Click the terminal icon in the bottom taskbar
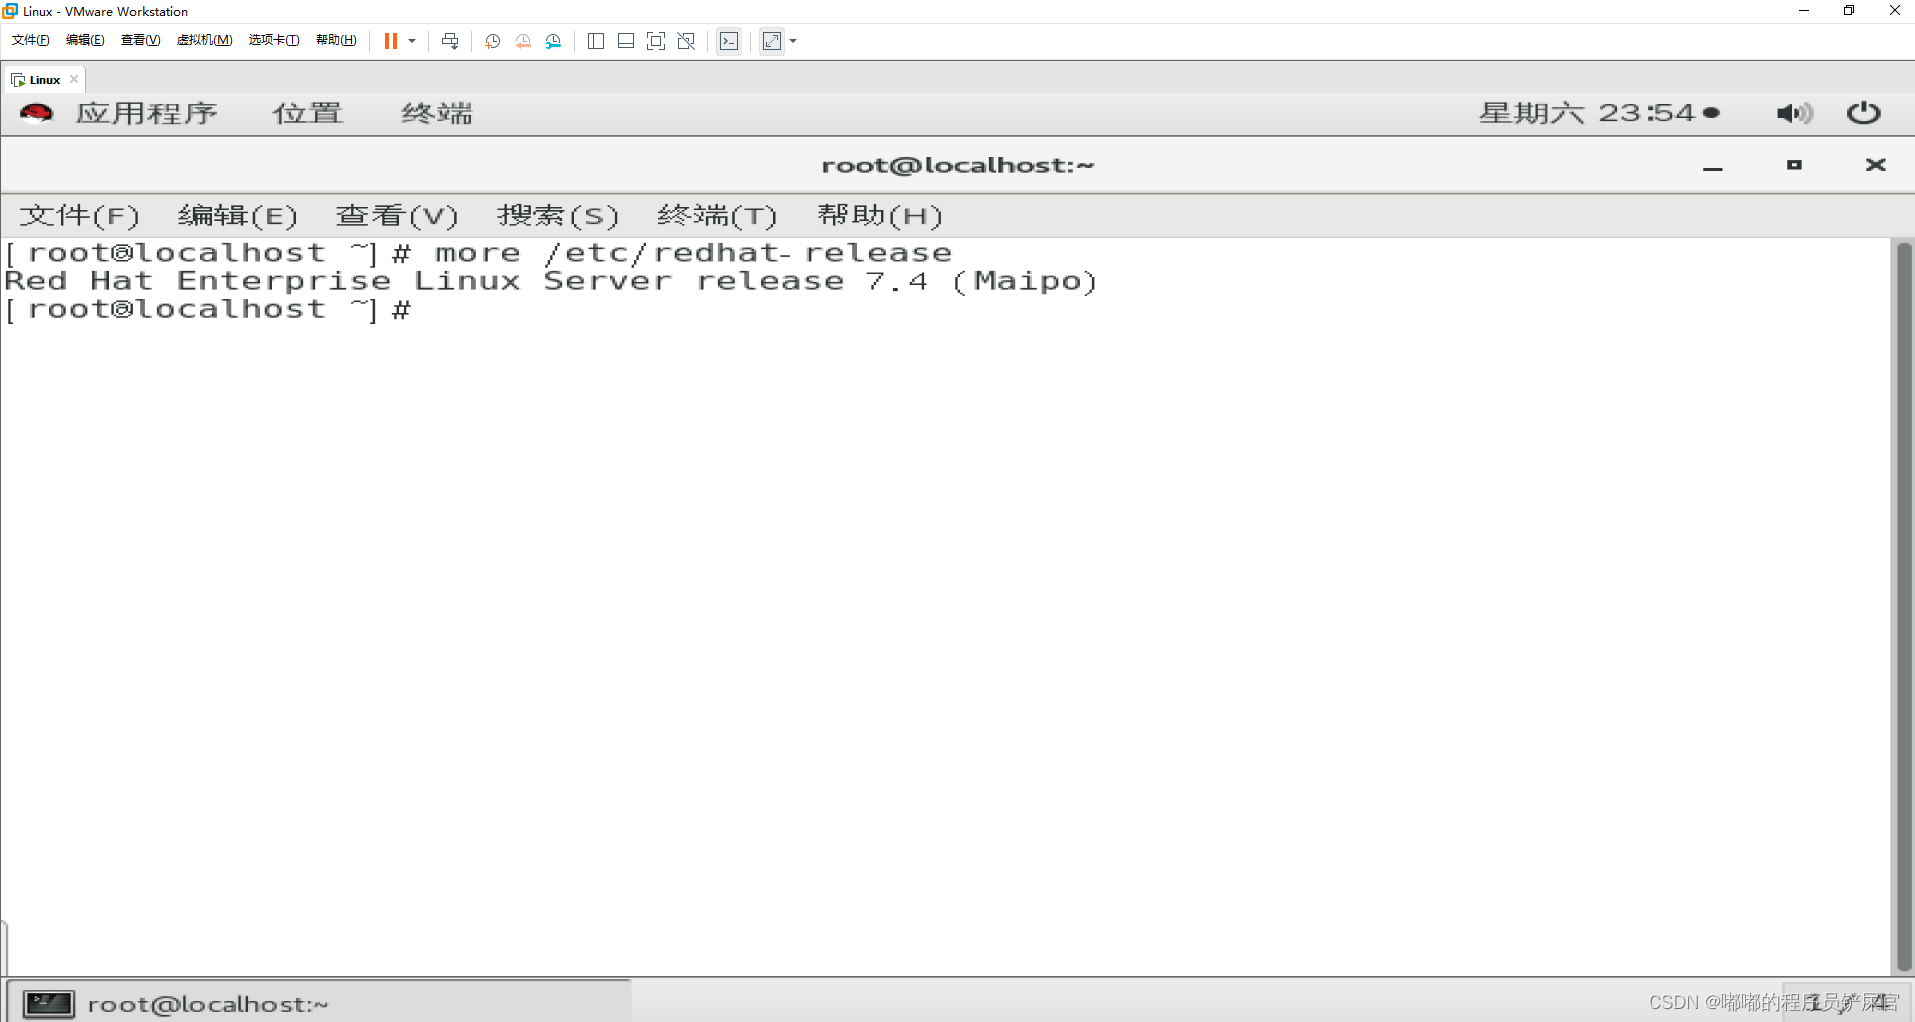 pos(49,1003)
